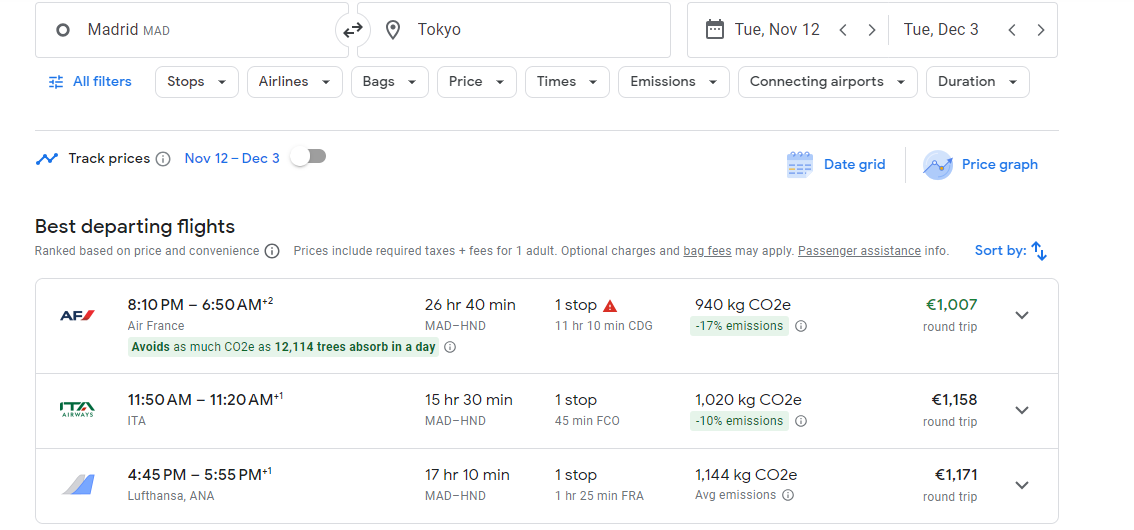Click the 1 hr 25 min FRA layover text
Image resolution: width=1134 pixels, height=530 pixels.
click(x=599, y=496)
